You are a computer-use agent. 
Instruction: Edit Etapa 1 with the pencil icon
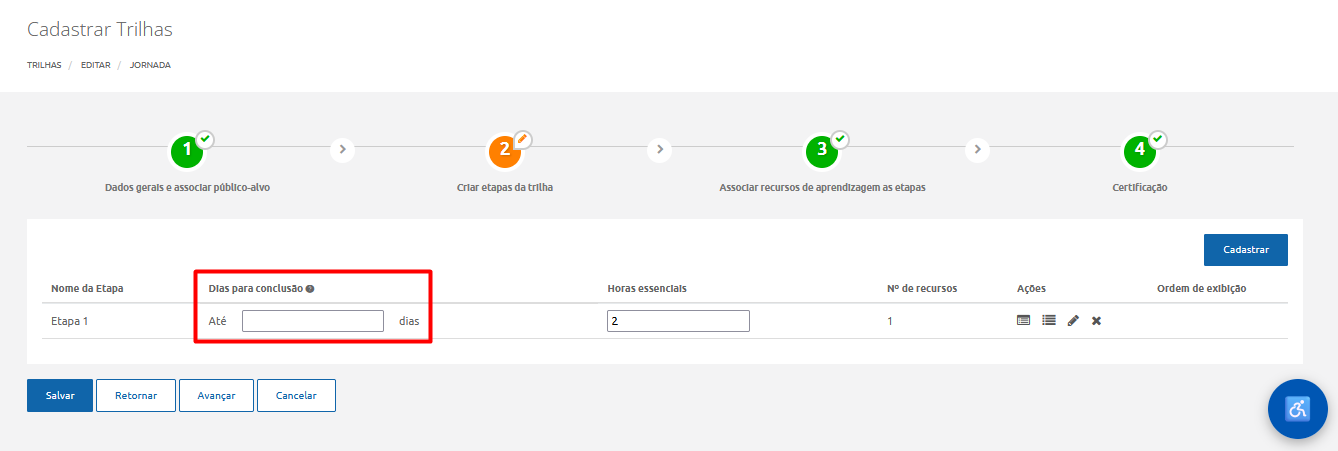point(1073,321)
